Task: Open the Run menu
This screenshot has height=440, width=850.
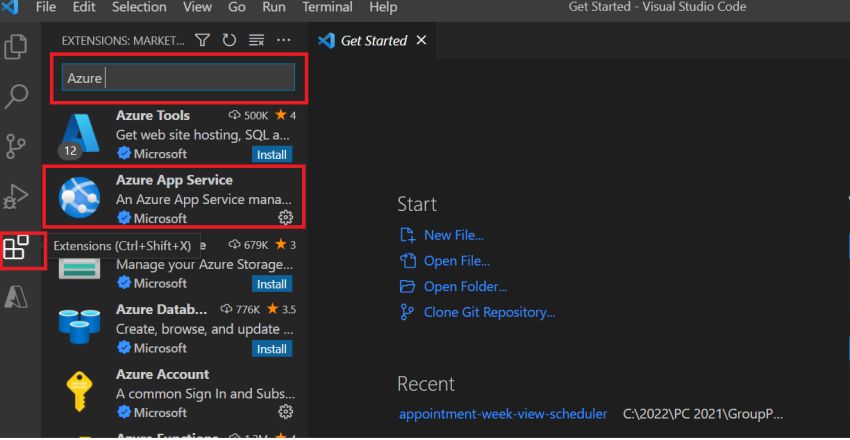Action: click(x=274, y=8)
